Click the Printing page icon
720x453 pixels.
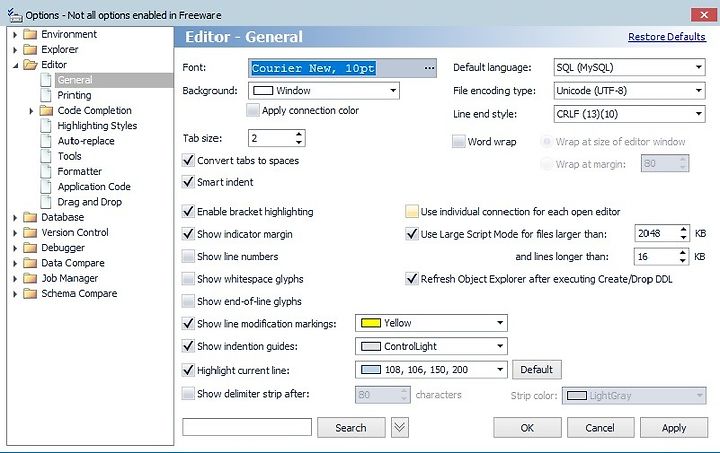coord(46,95)
